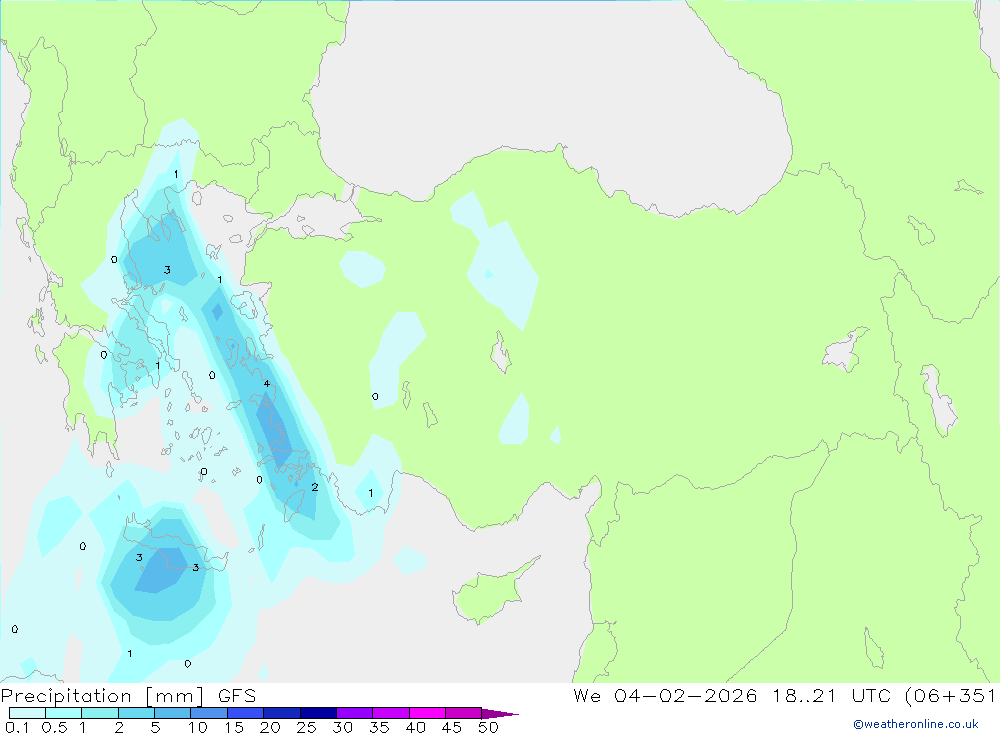Viewport: 1000px width, 733px height.
Task: Click the '35' legend scale value
Action: [379, 727]
